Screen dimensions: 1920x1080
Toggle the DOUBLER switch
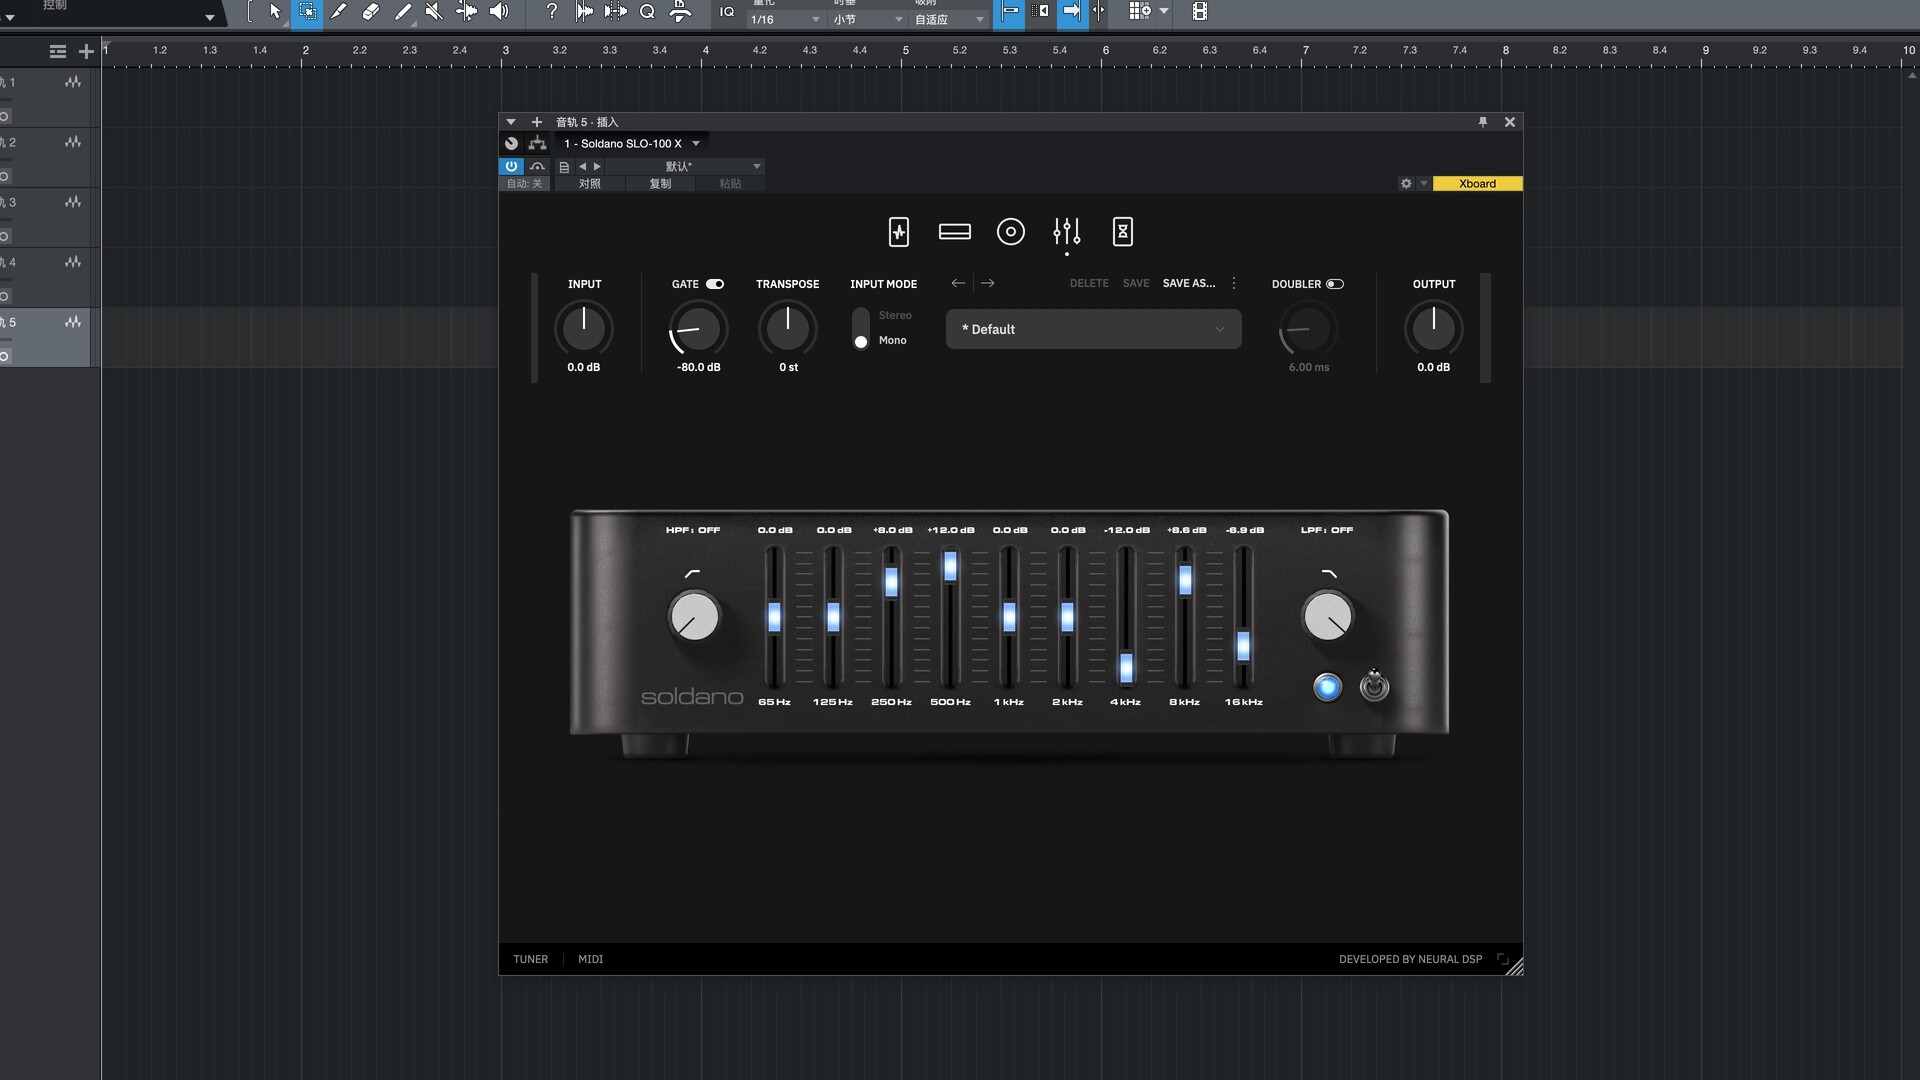[x=1334, y=284]
